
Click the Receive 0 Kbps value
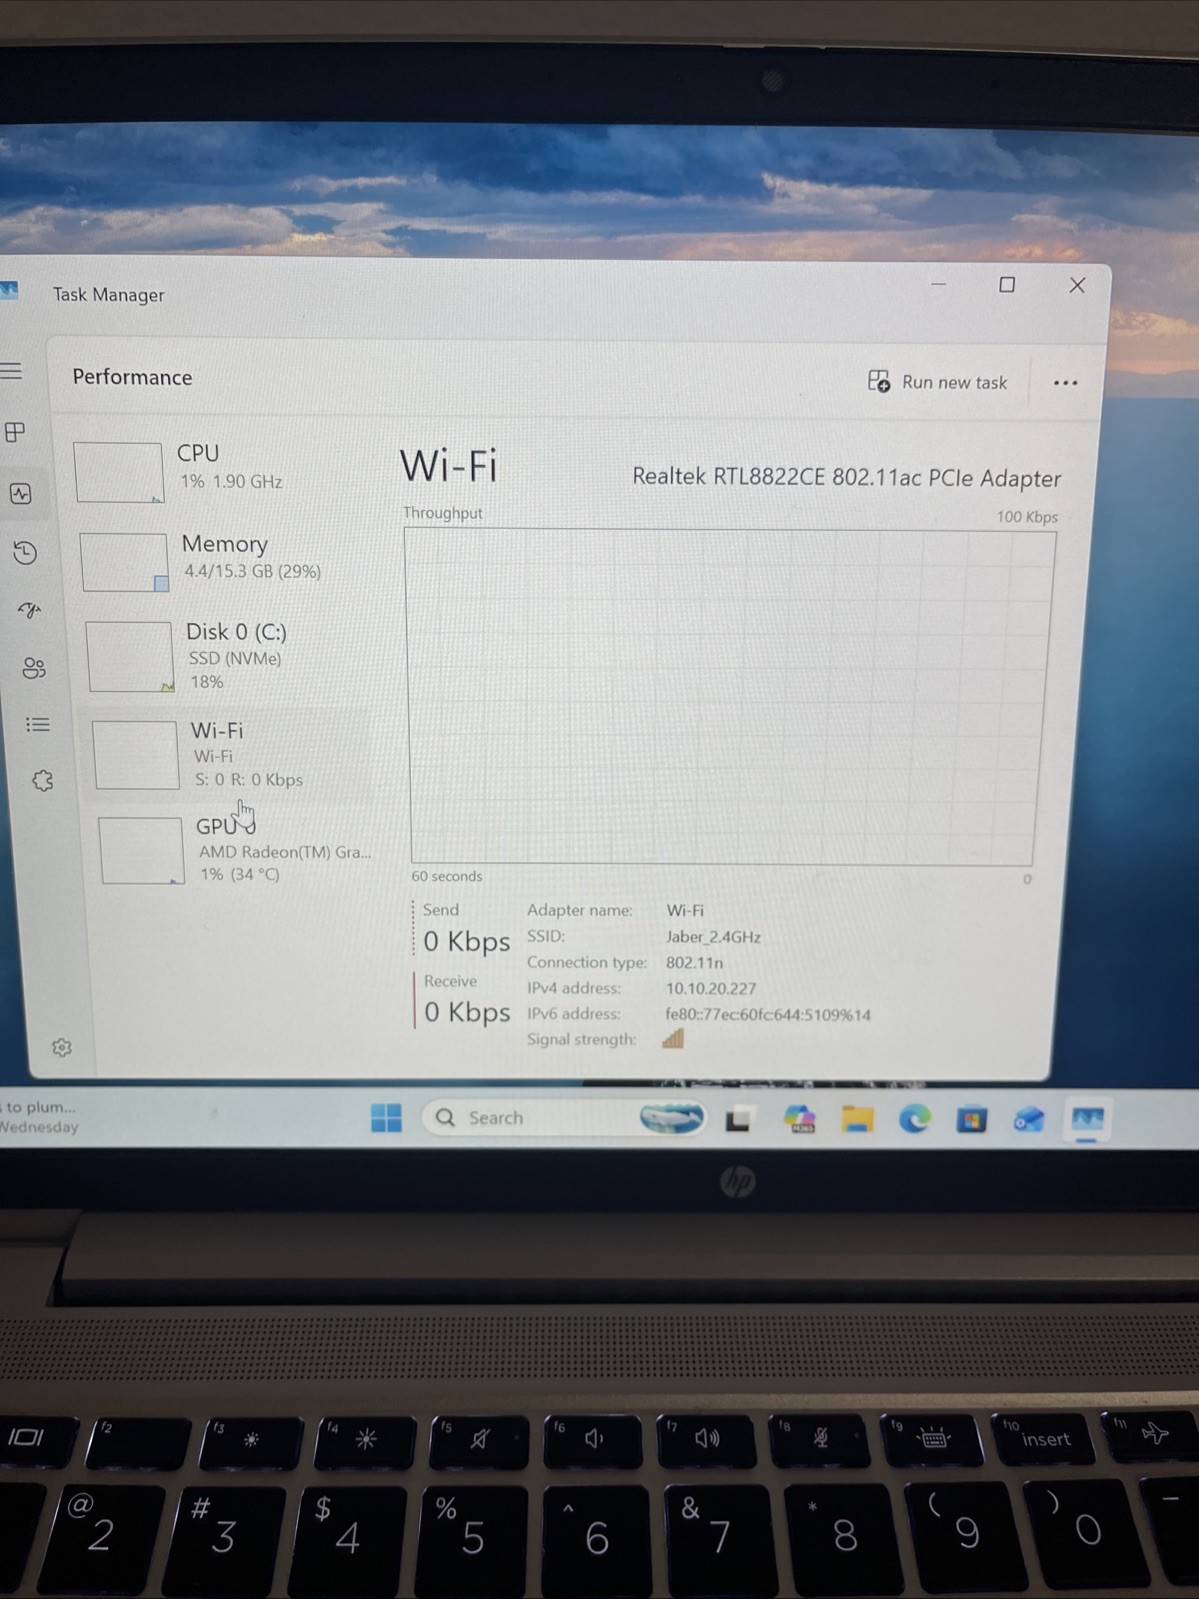coord(467,1012)
